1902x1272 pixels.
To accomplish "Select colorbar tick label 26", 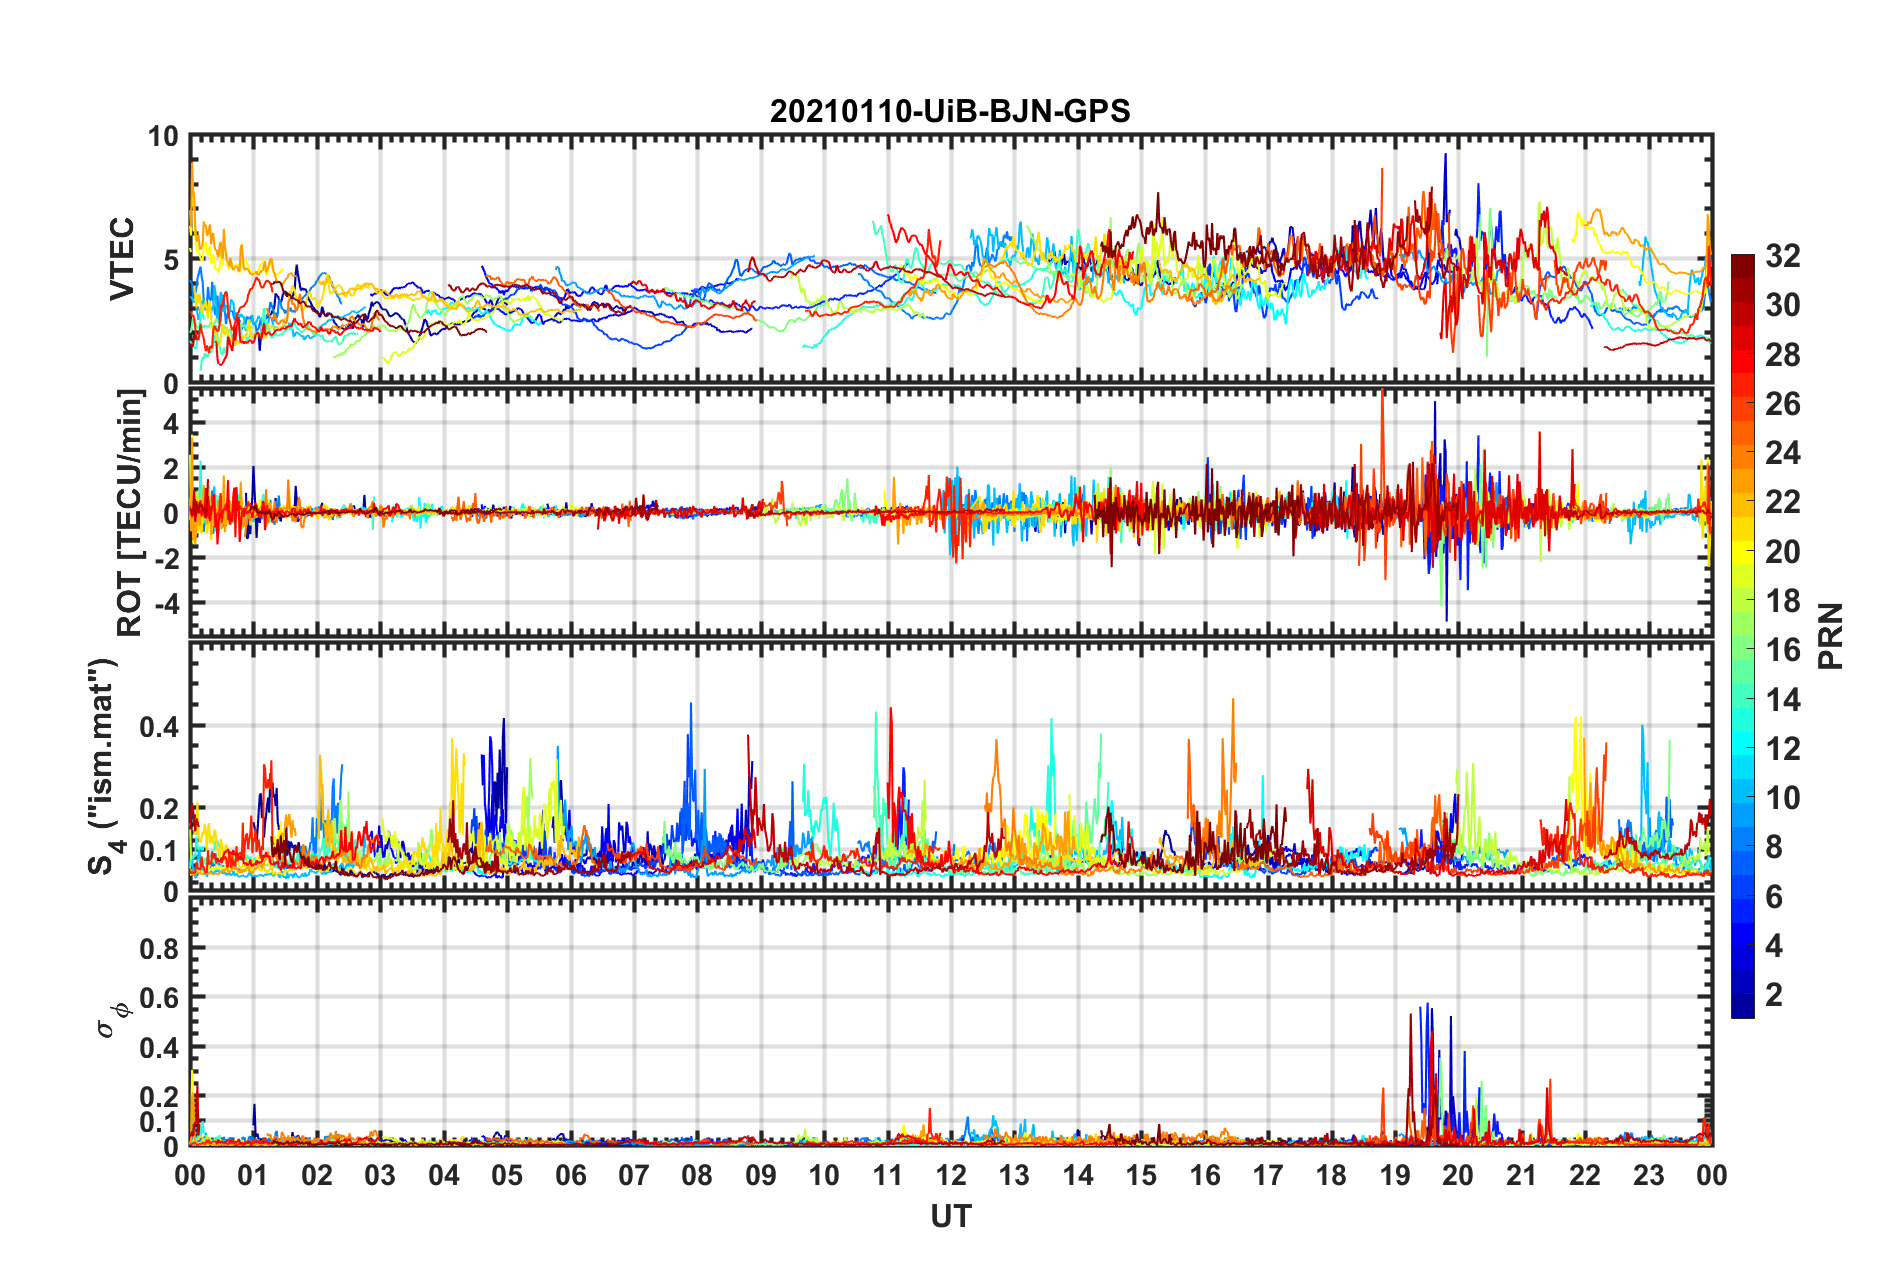I will 1783,404.
